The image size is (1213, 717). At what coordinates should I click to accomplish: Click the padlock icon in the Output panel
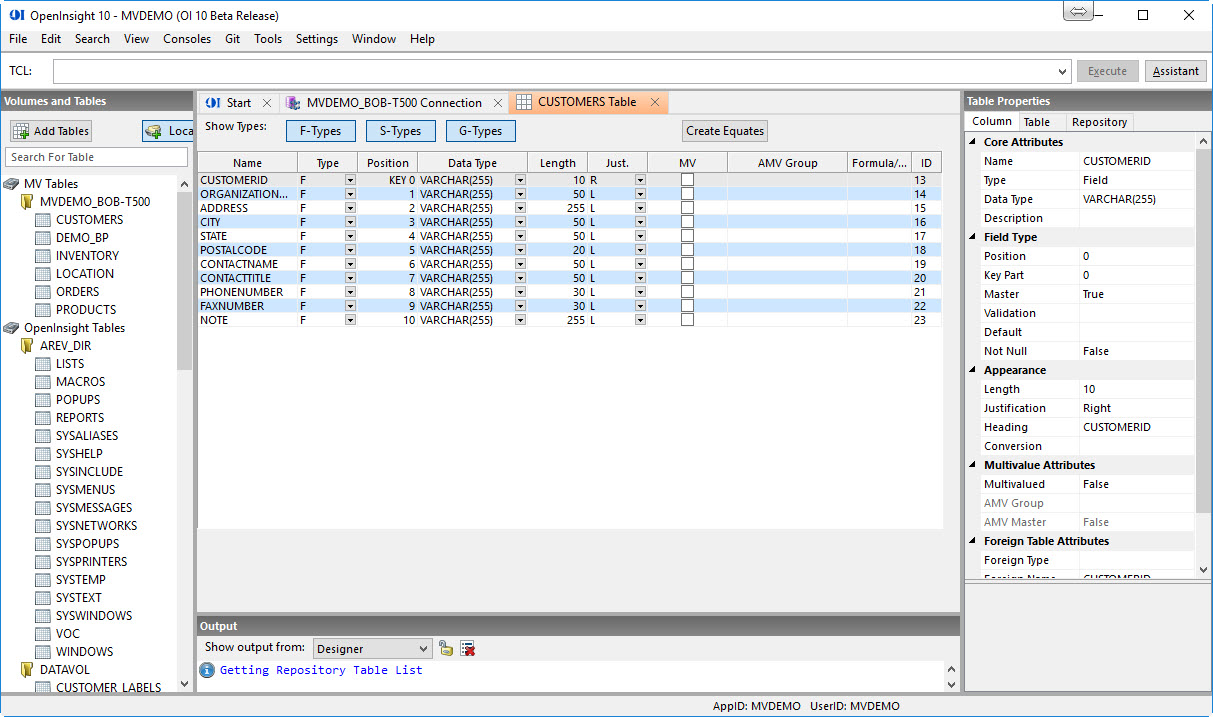click(446, 648)
